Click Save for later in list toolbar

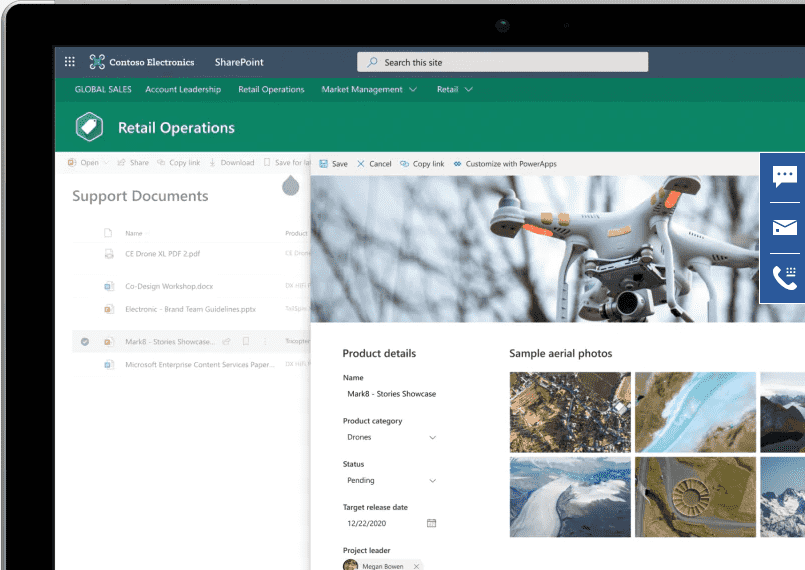coord(287,163)
